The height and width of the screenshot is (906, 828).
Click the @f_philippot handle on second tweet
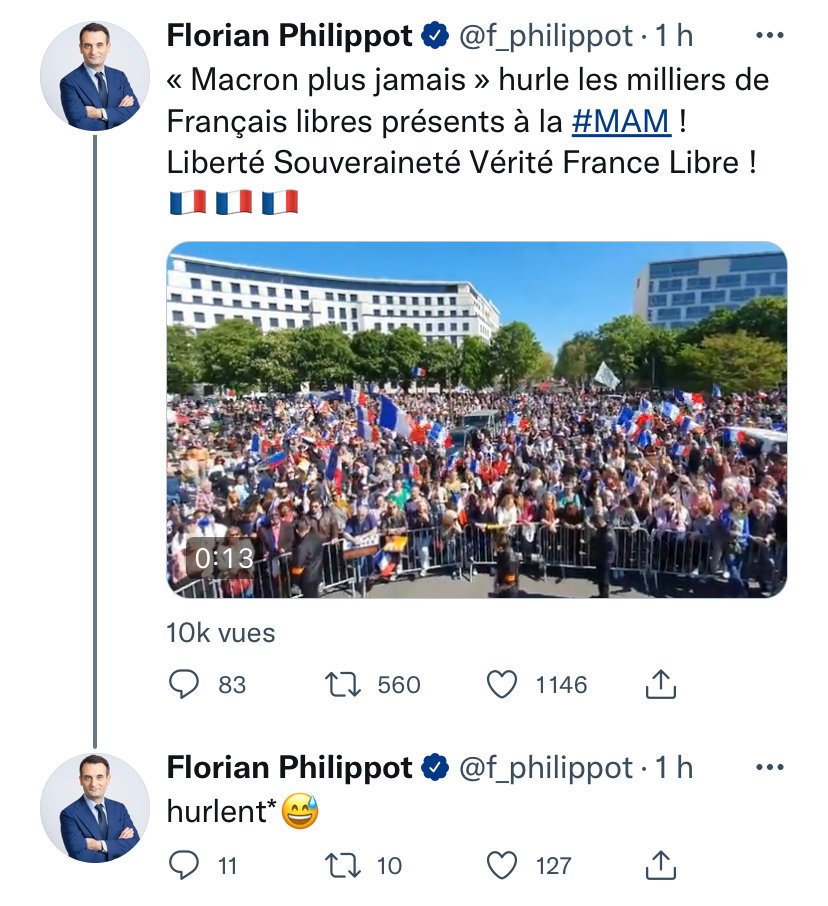coord(545,768)
